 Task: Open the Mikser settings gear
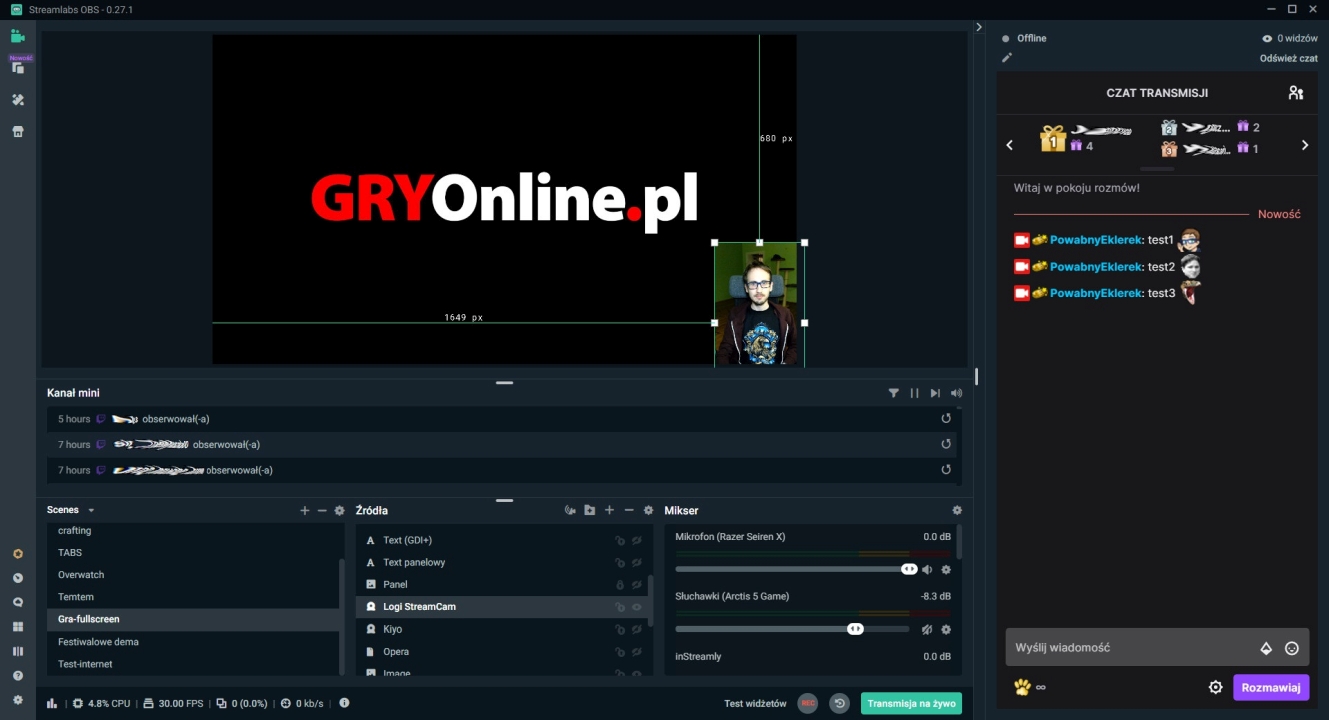(x=956, y=510)
